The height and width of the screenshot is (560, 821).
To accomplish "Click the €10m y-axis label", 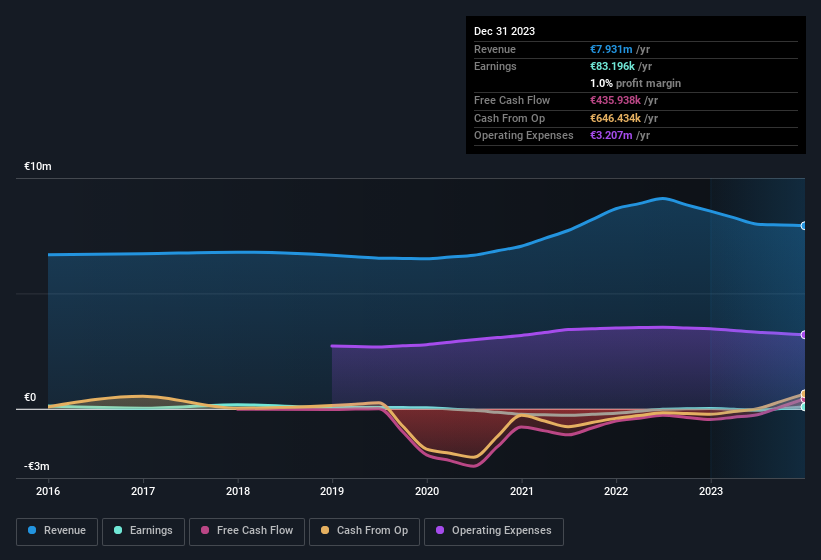I will tap(38, 166).
